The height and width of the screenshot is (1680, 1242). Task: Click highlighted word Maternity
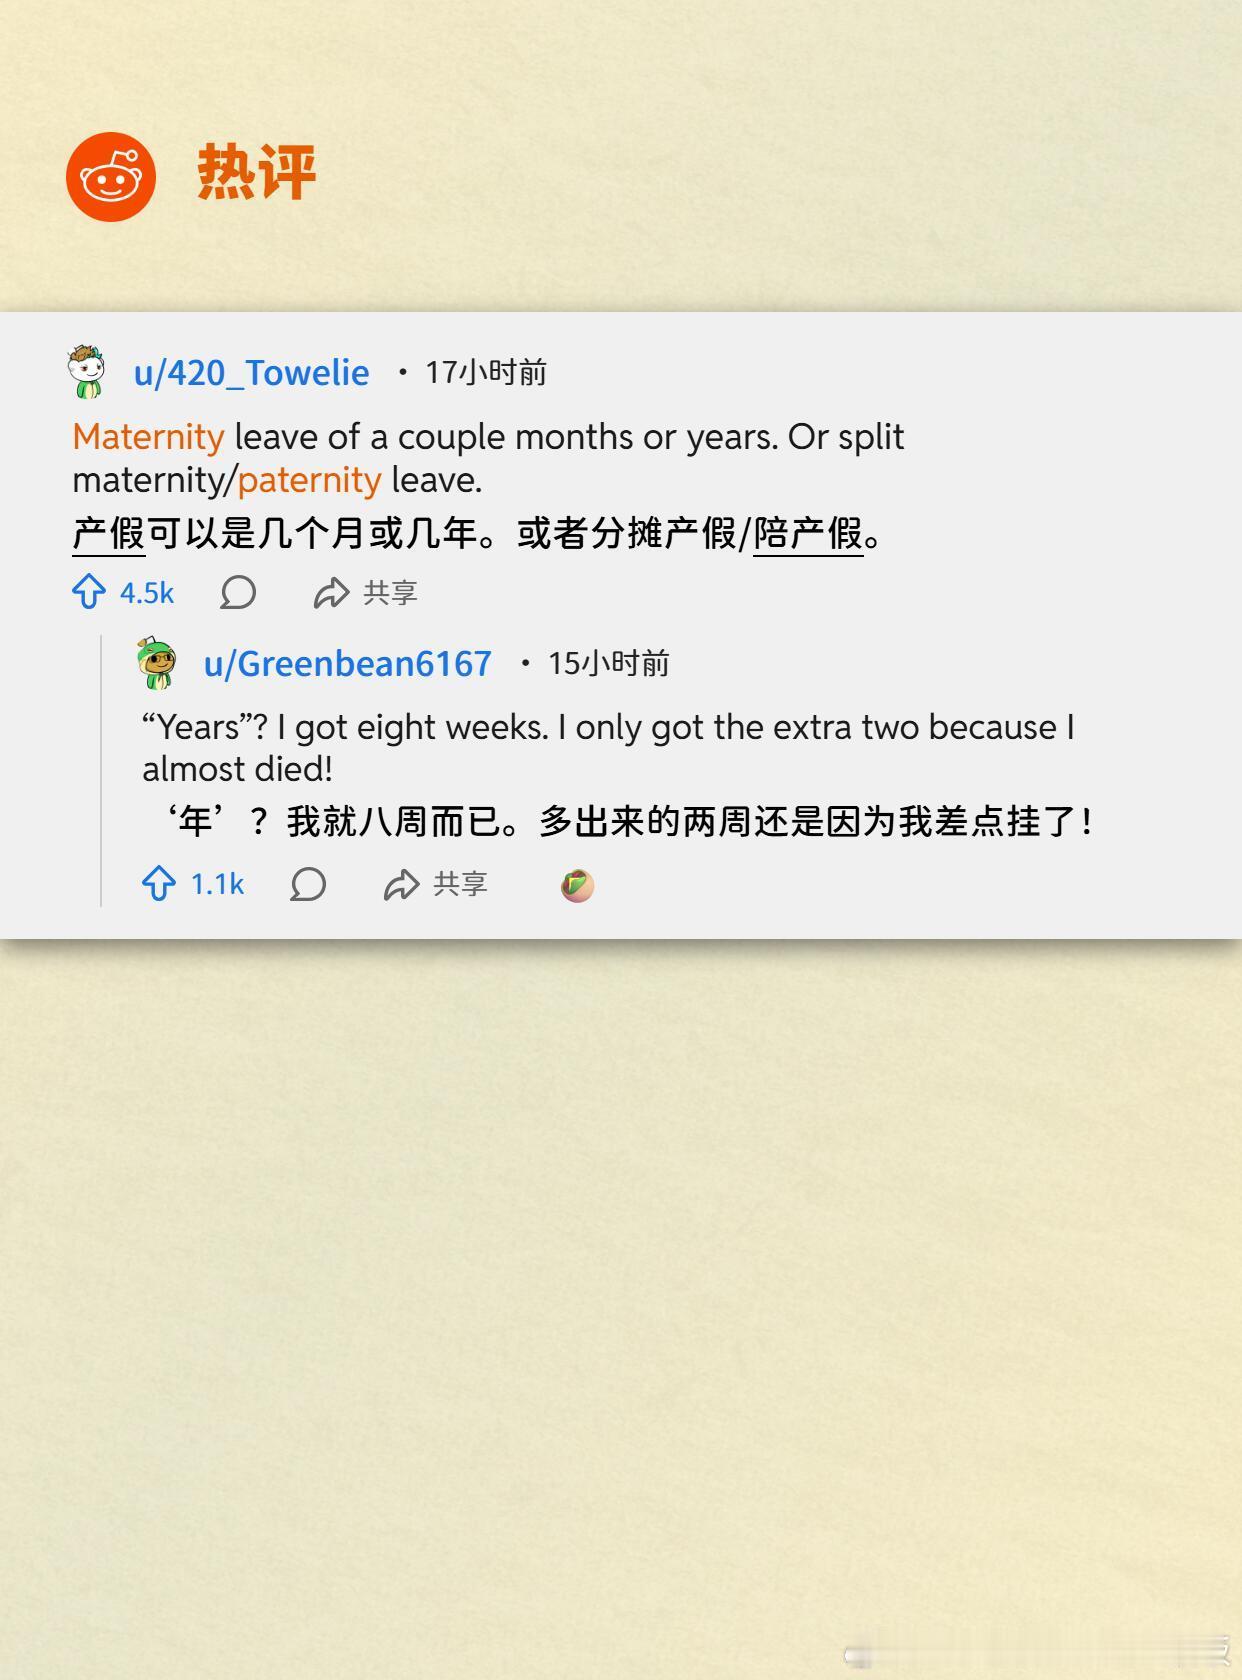point(148,437)
